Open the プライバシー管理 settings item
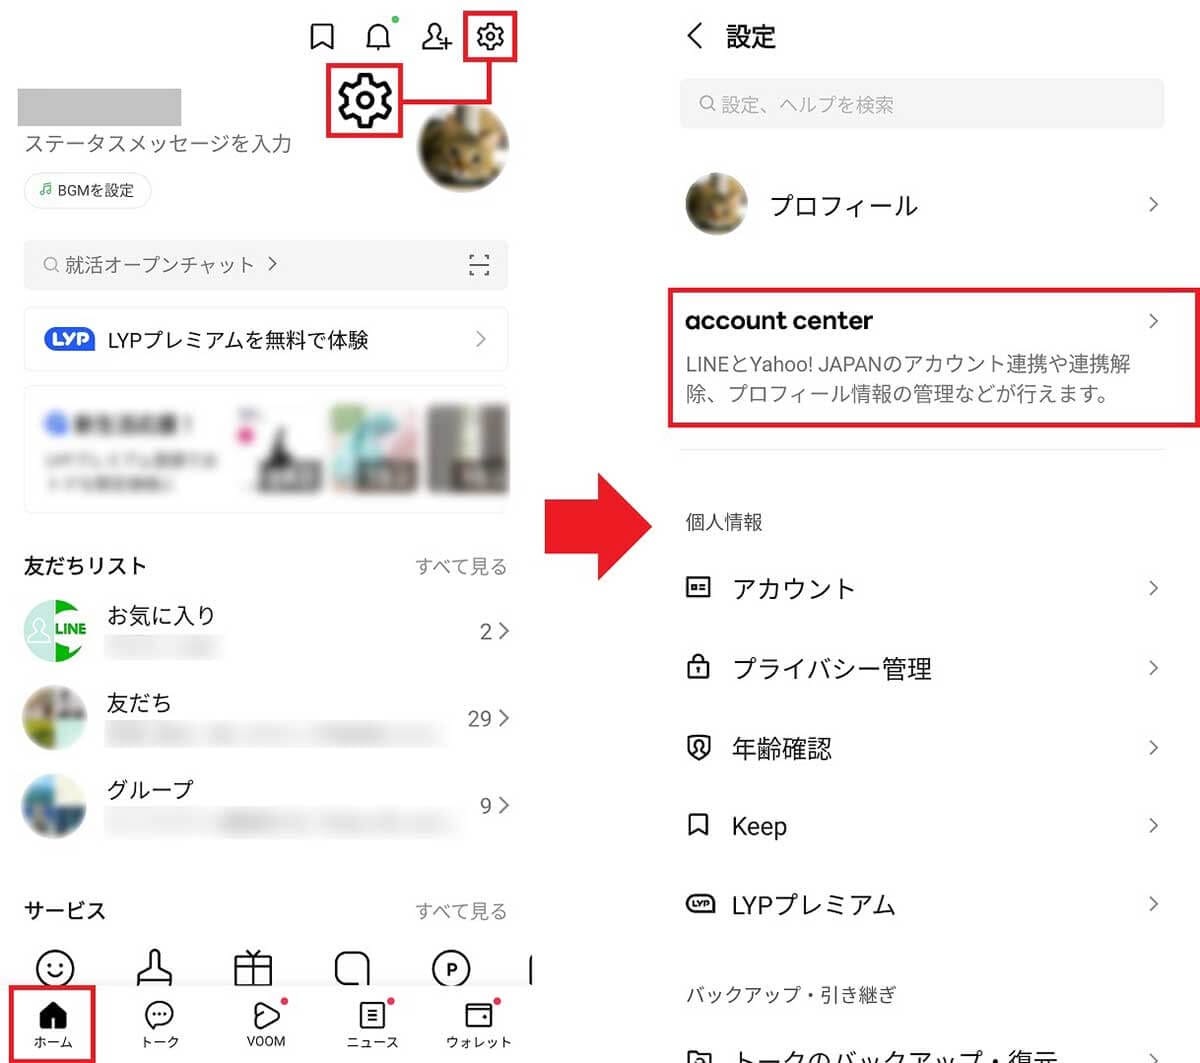The width and height of the screenshot is (1200, 1063). click(921, 668)
